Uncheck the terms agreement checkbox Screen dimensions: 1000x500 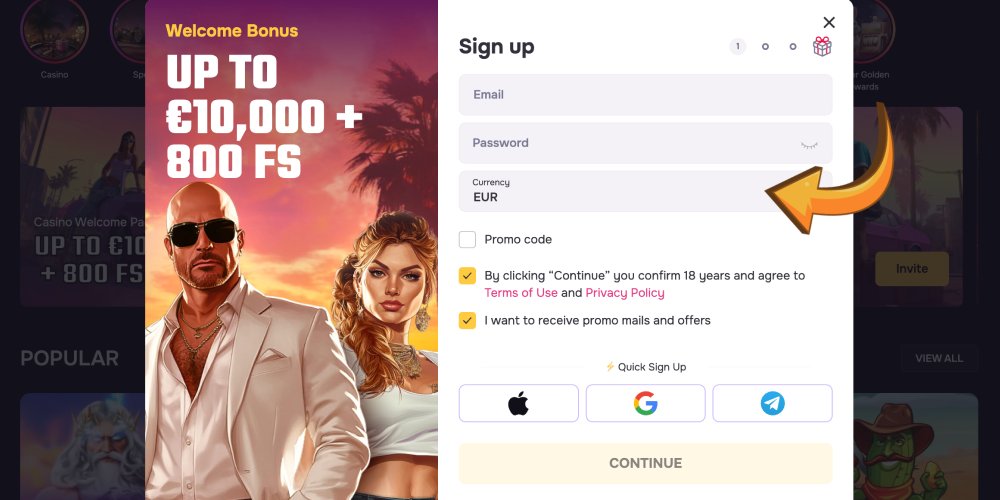click(x=467, y=276)
